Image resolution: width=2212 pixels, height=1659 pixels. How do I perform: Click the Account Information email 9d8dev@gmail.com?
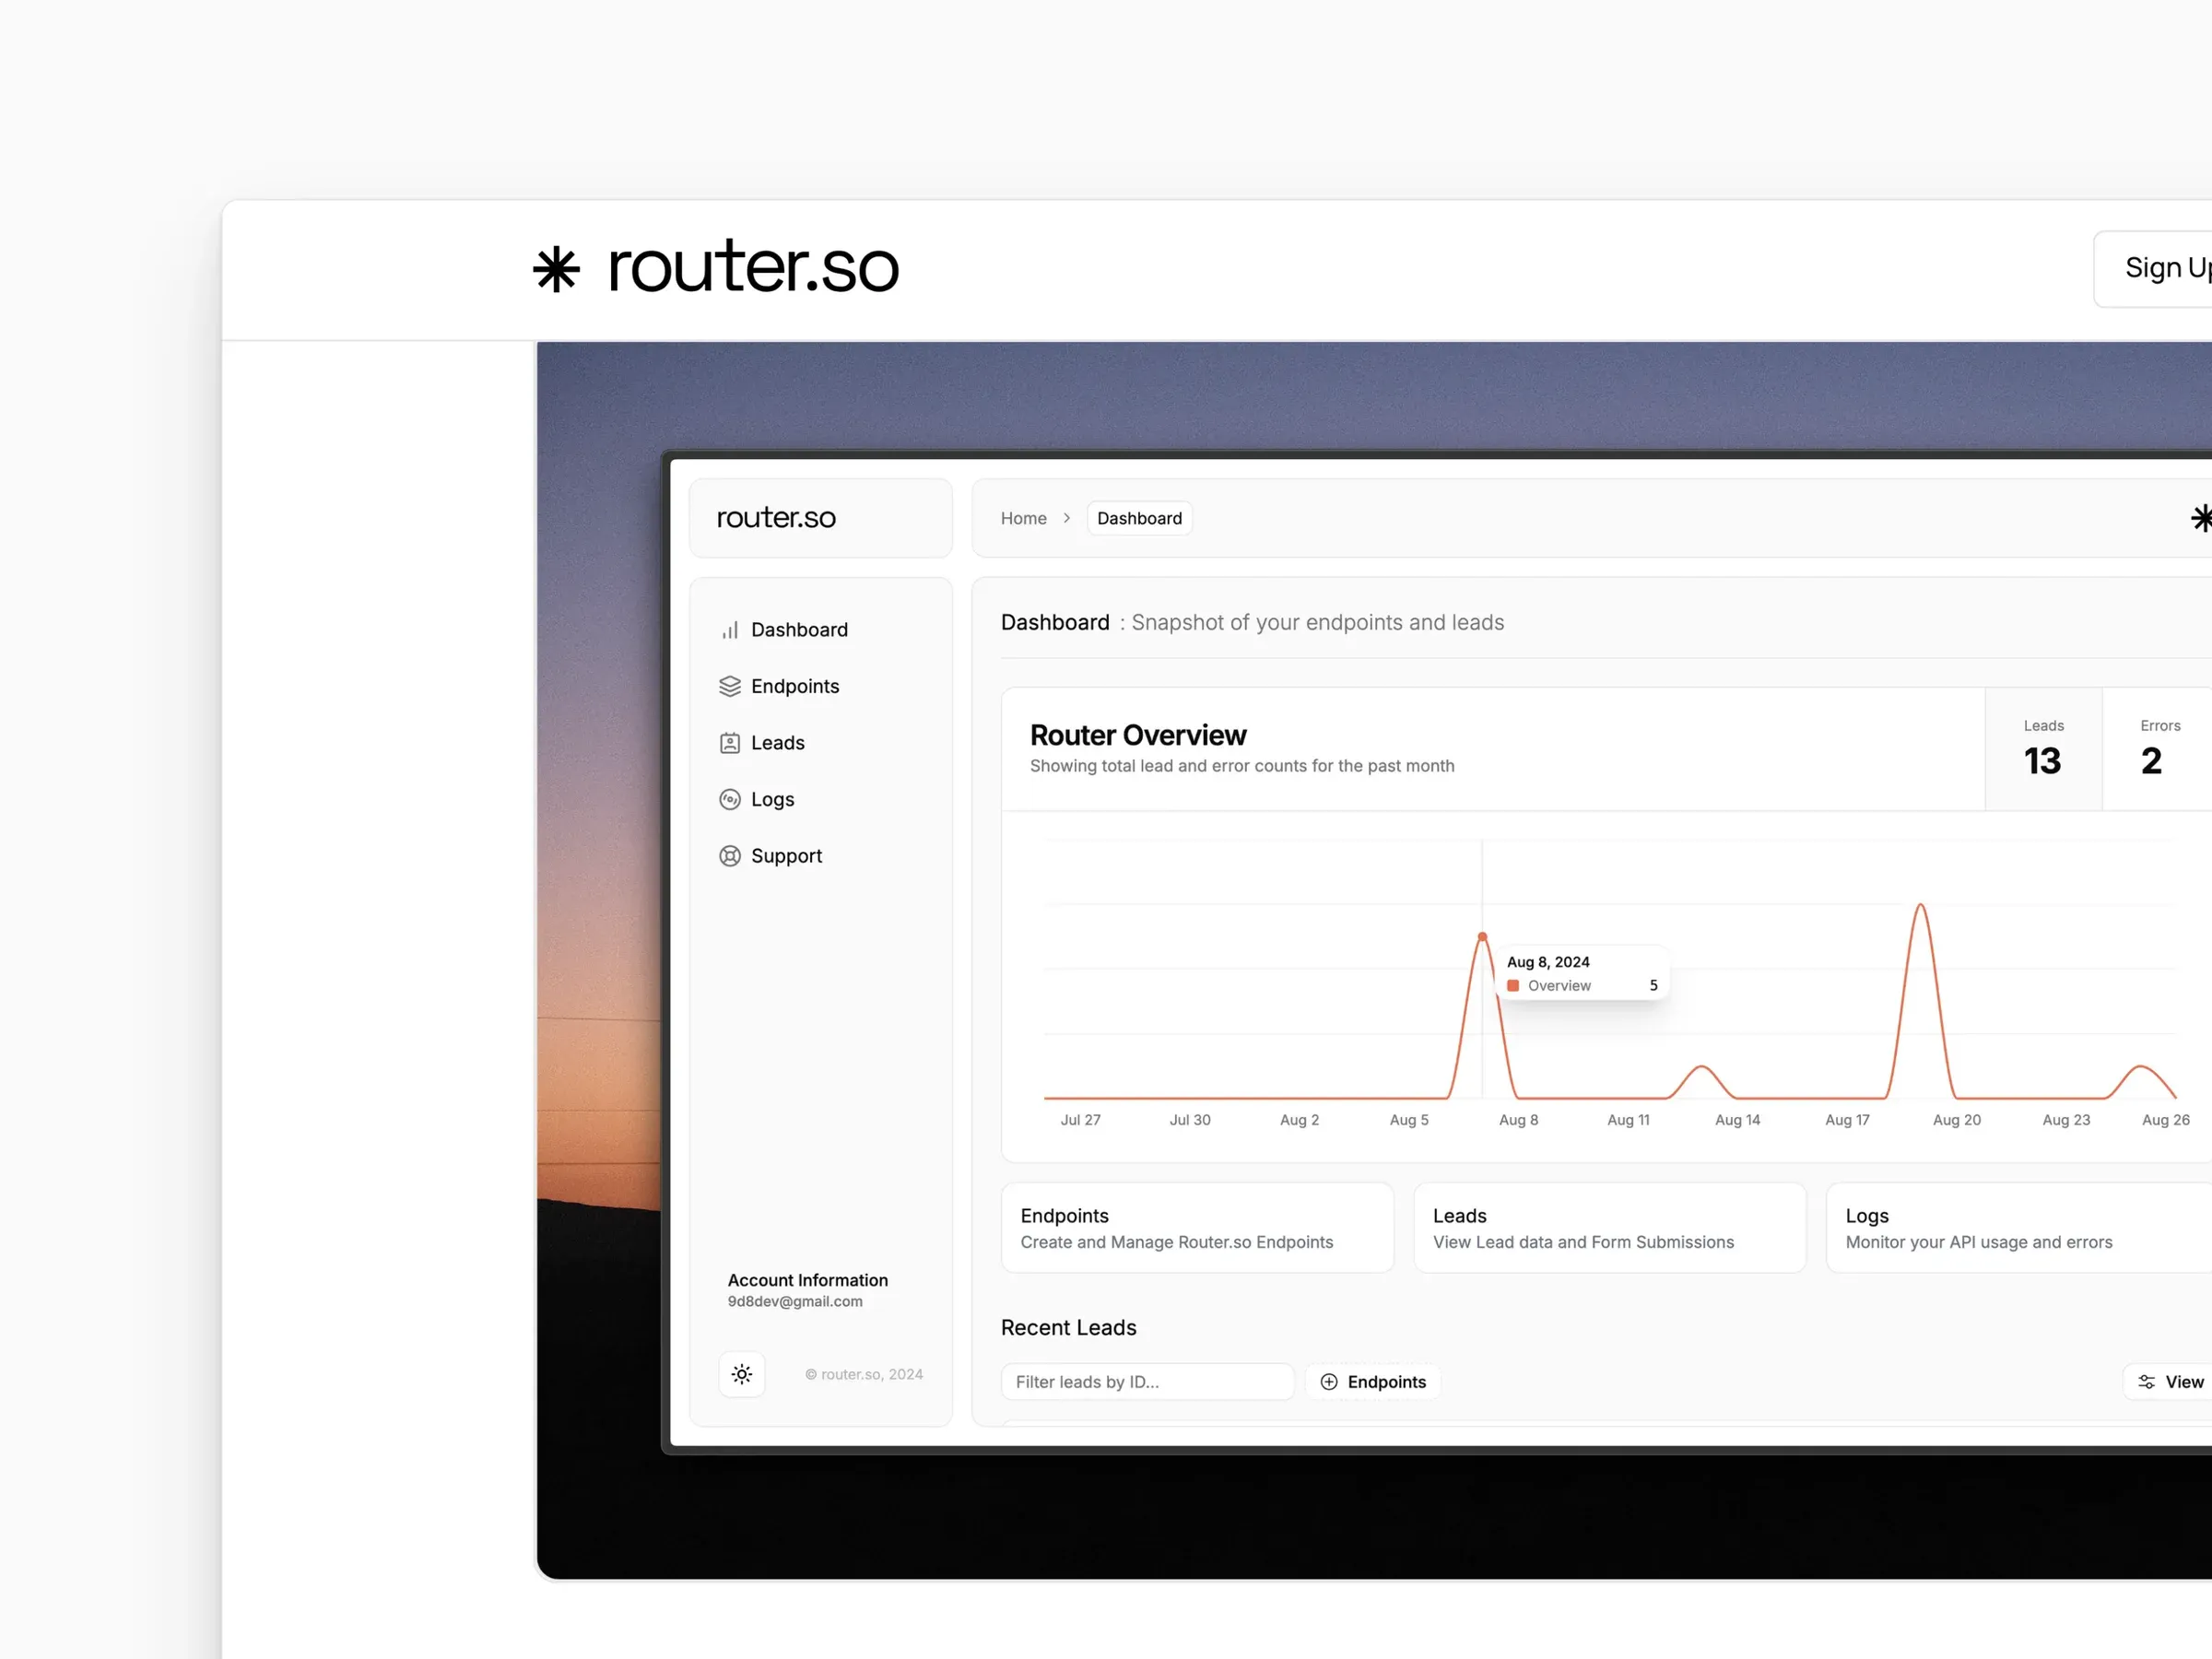795,1302
